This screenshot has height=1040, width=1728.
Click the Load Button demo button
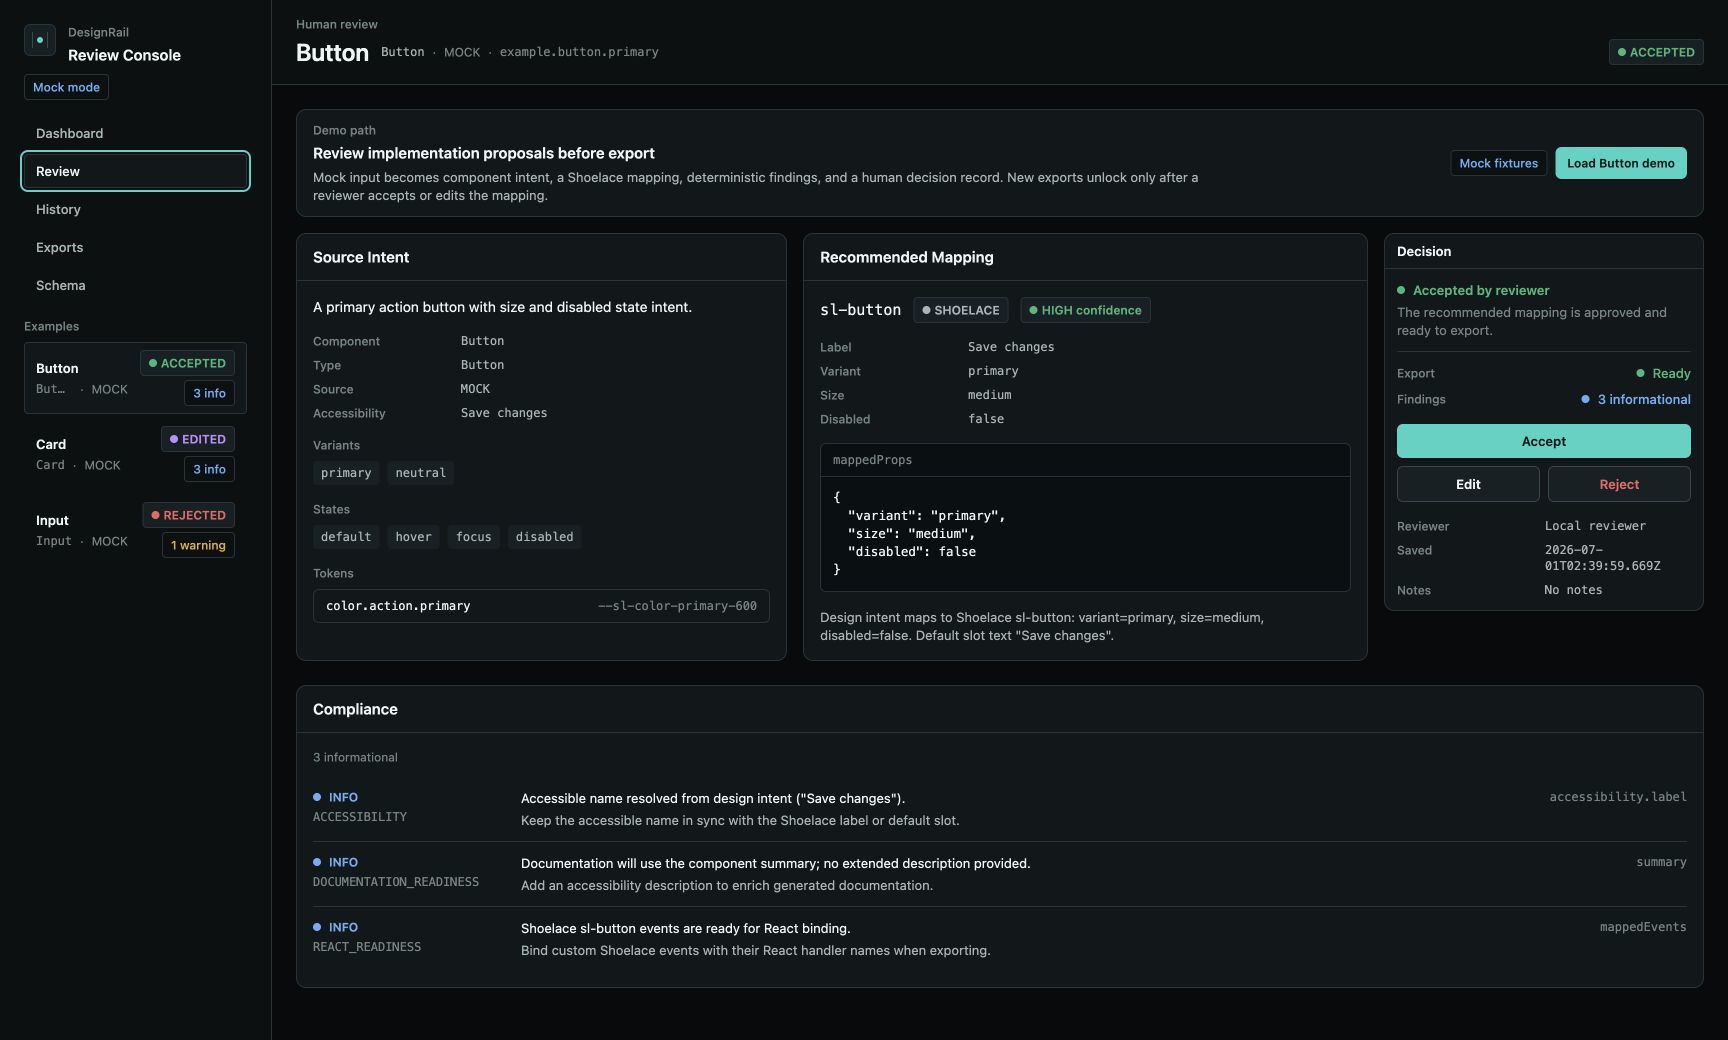click(1620, 163)
